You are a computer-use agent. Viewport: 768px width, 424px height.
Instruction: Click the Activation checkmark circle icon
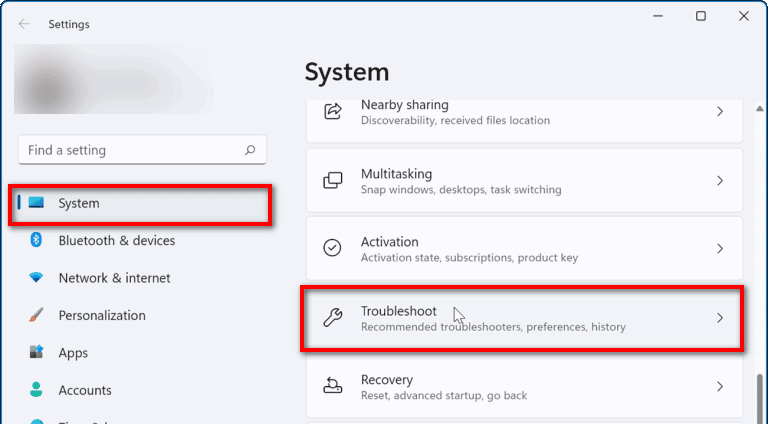coord(333,248)
